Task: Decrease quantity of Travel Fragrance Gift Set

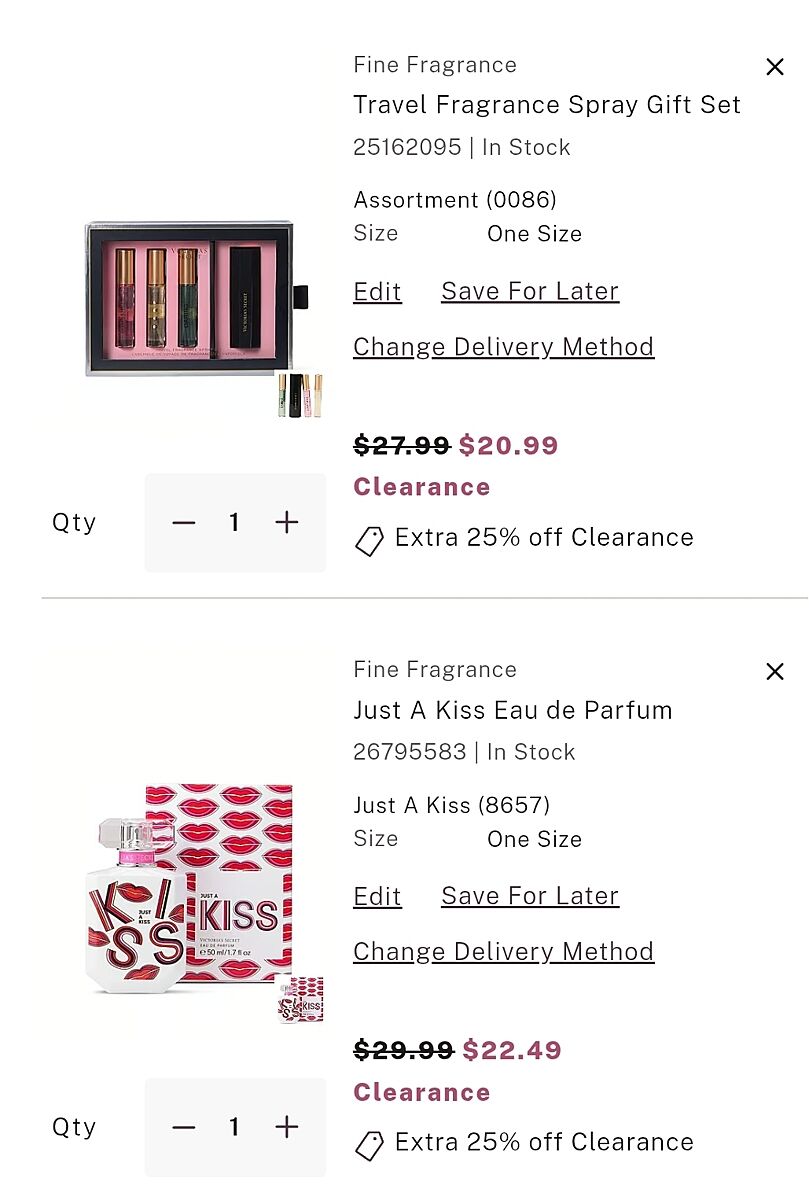Action: [x=184, y=522]
